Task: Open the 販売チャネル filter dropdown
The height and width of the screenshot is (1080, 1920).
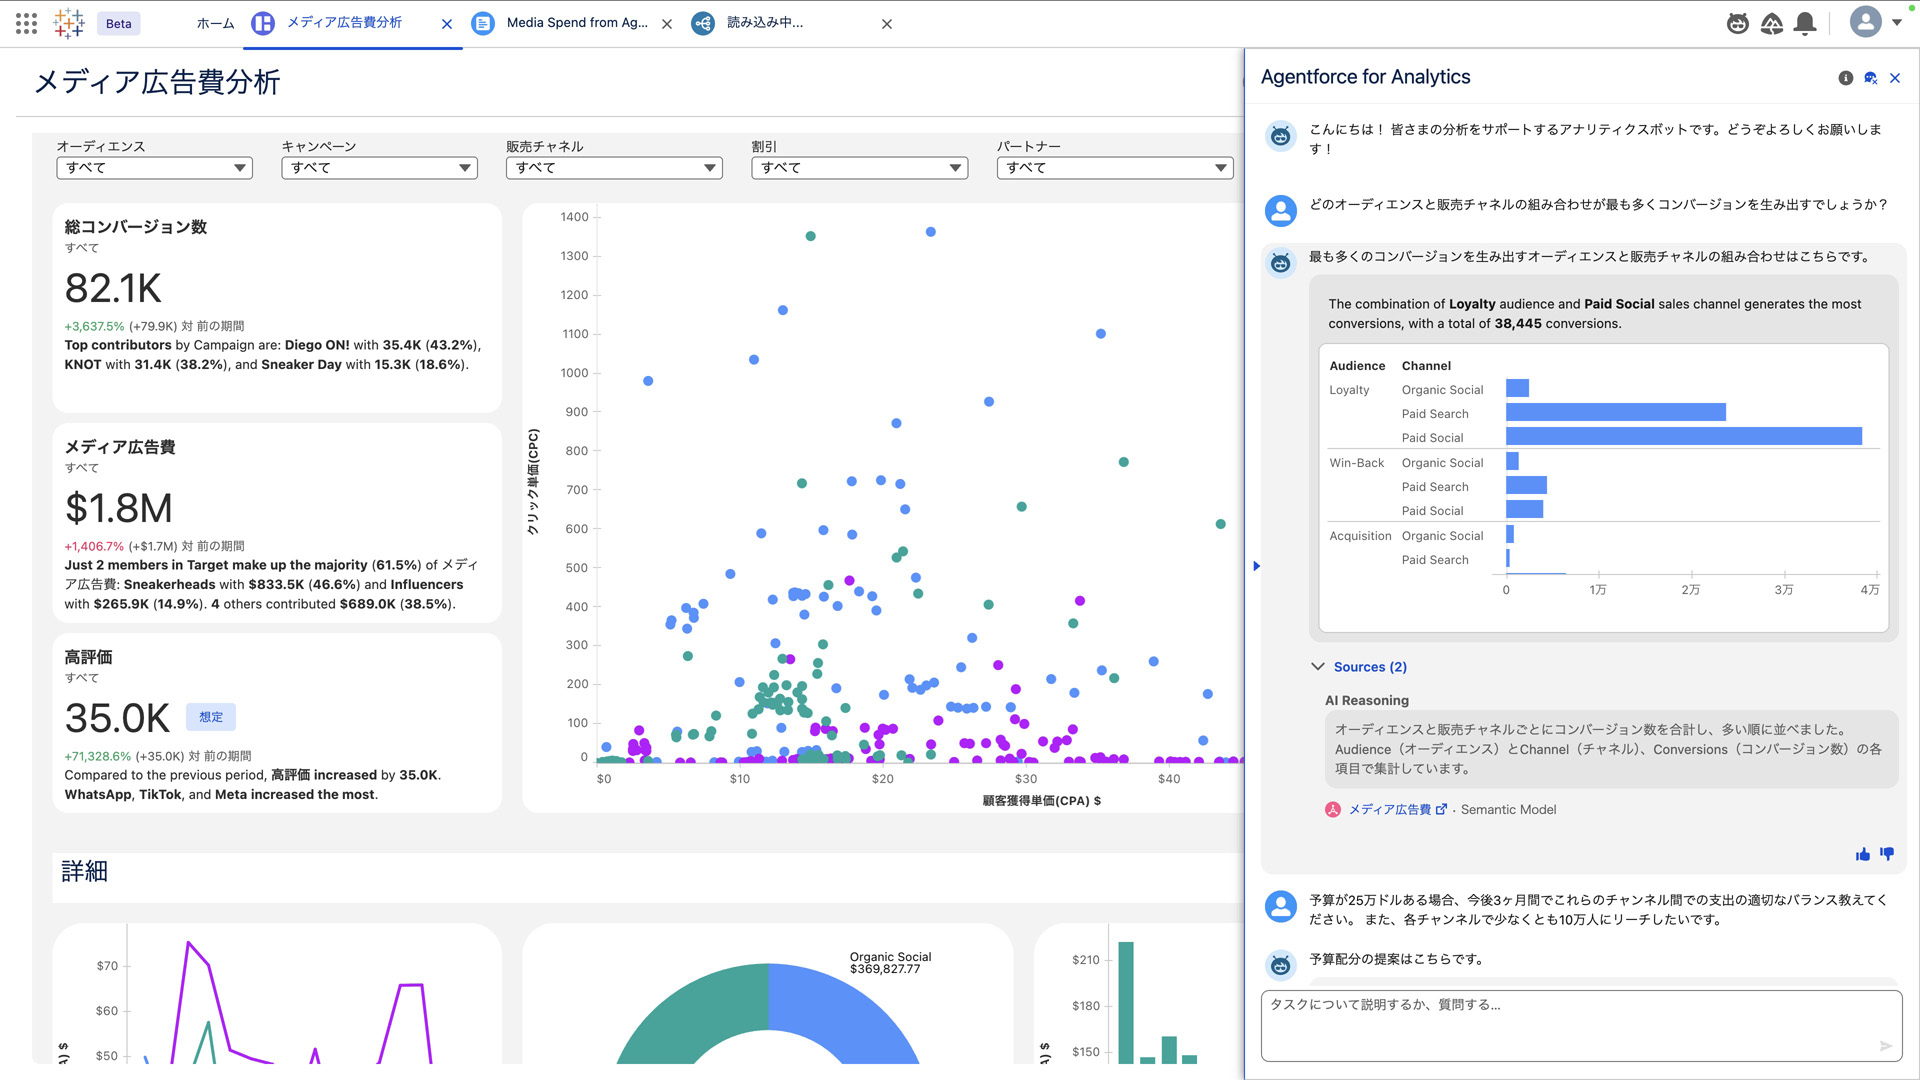Action: [x=614, y=168]
